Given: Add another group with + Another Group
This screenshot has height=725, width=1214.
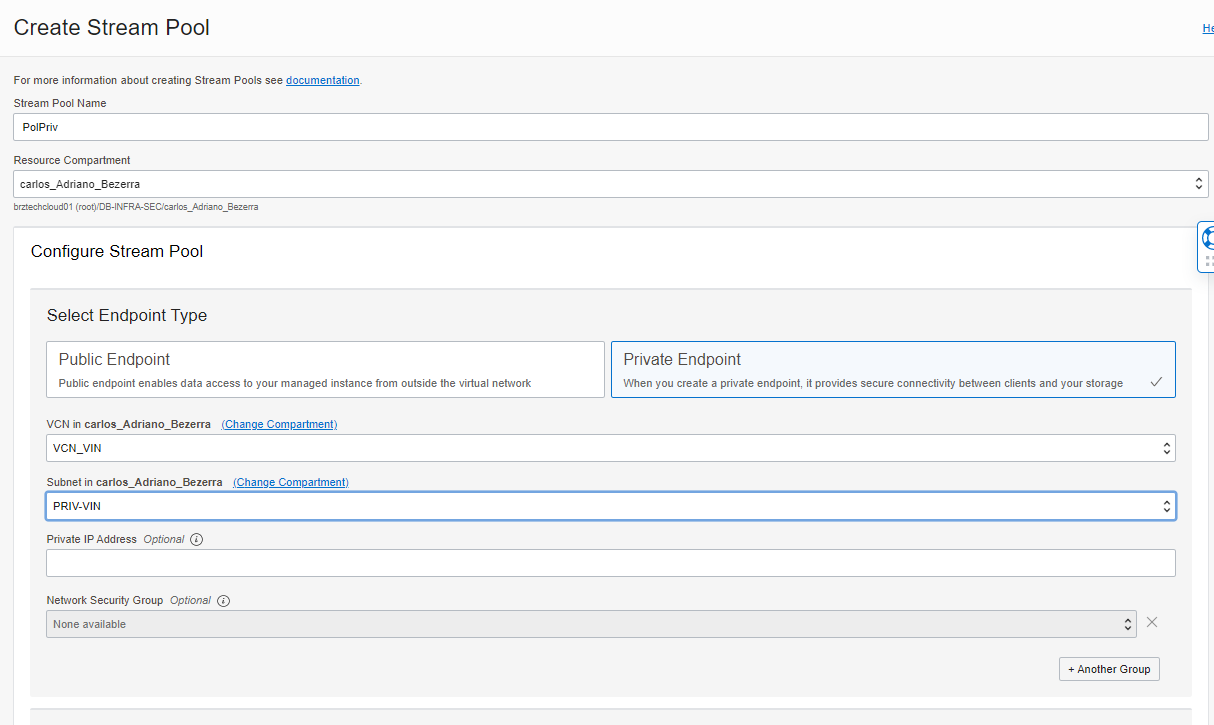Looking at the screenshot, I should (x=1109, y=669).
